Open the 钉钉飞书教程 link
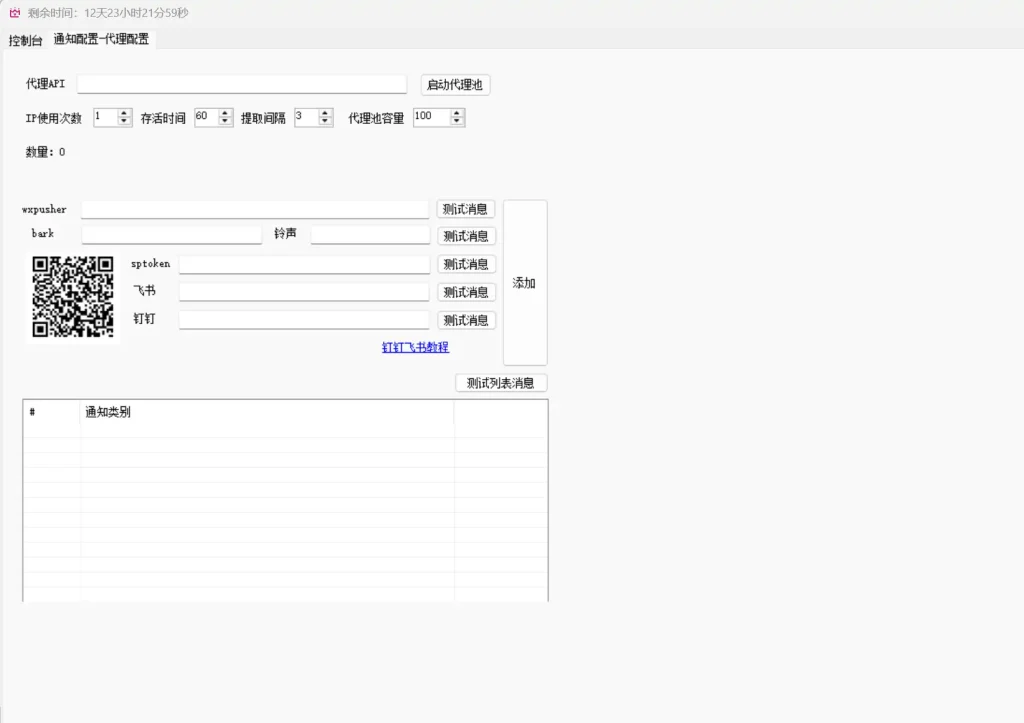 [415, 347]
